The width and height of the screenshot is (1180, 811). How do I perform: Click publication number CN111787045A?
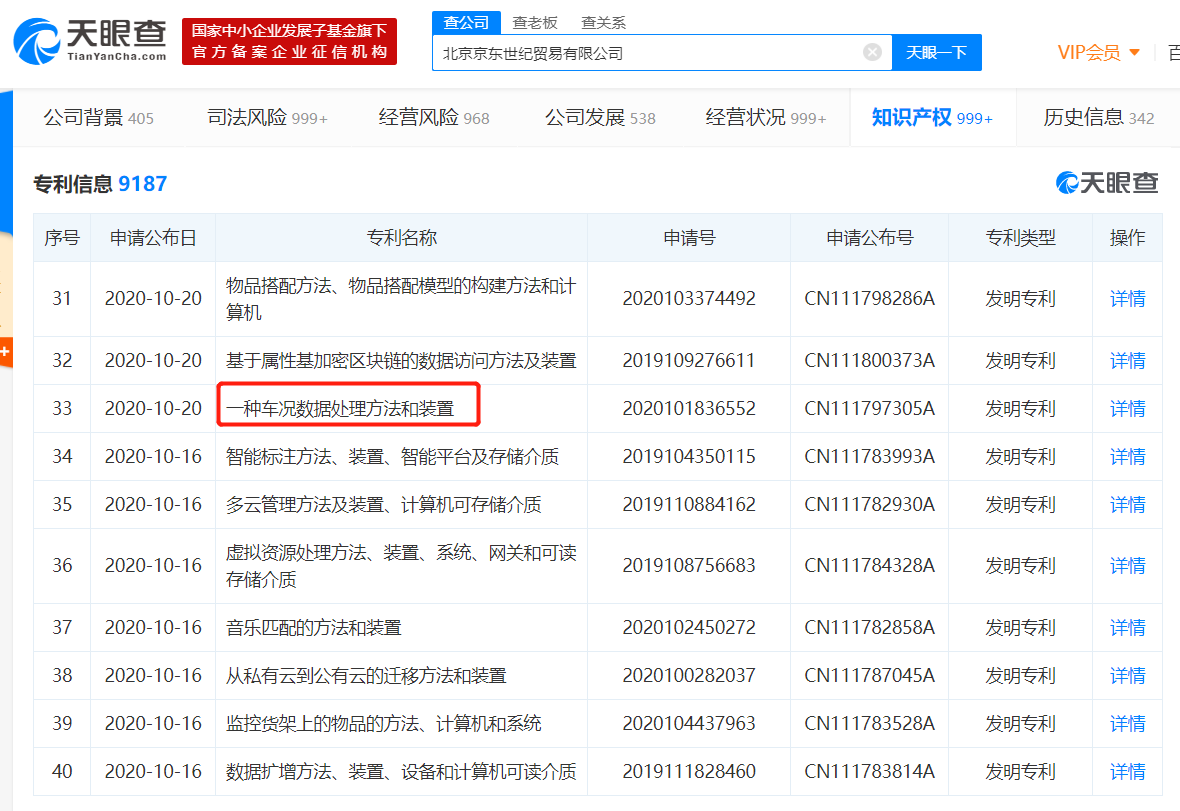(869, 676)
